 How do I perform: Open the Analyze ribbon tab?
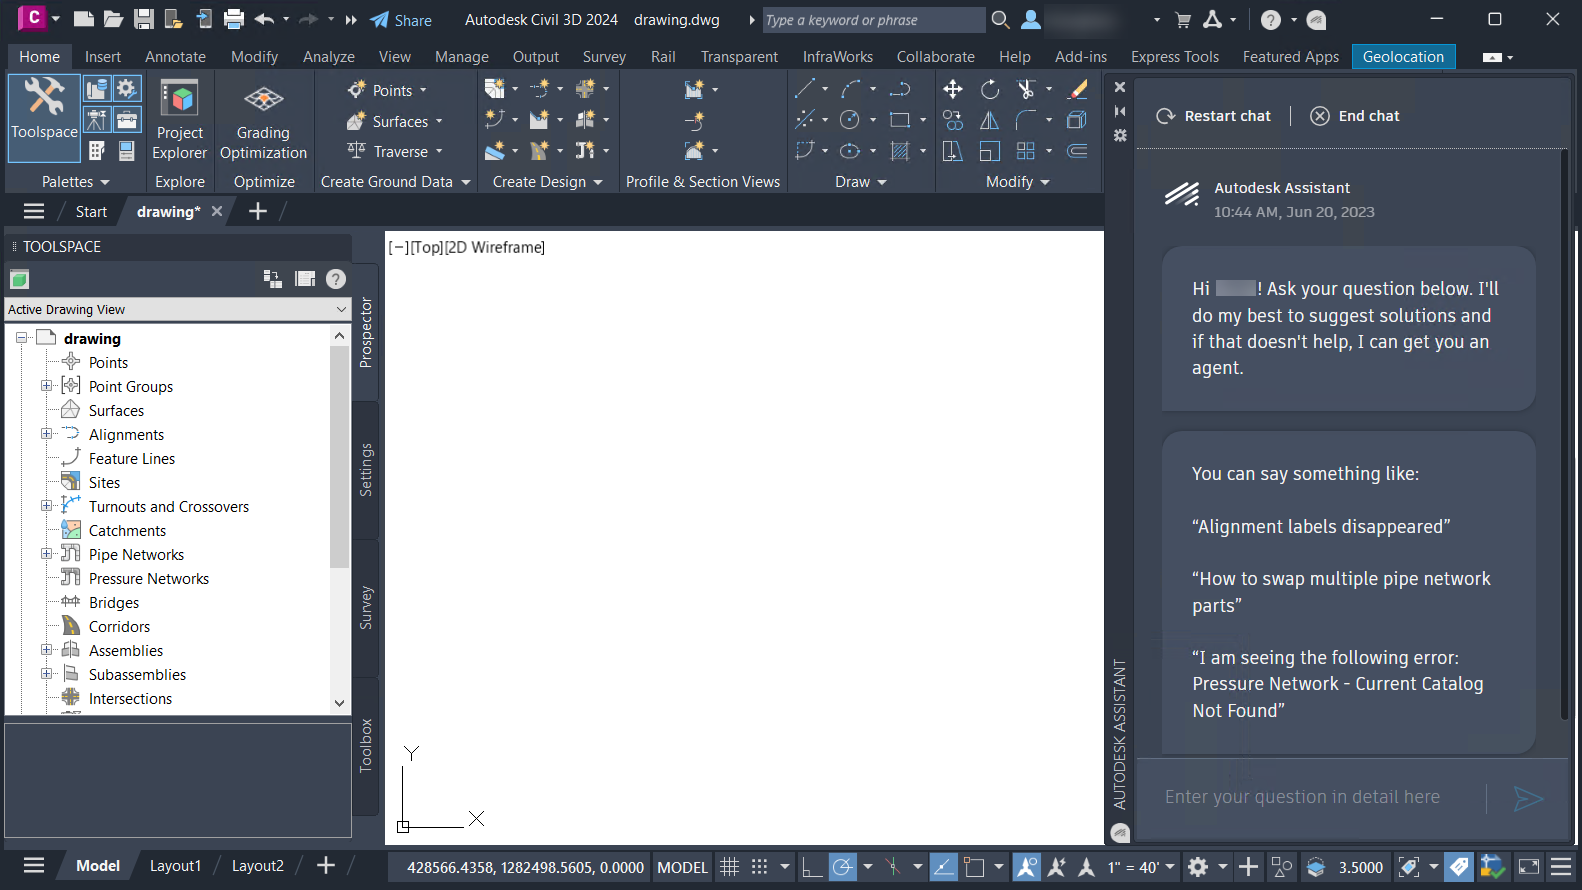pos(329,57)
